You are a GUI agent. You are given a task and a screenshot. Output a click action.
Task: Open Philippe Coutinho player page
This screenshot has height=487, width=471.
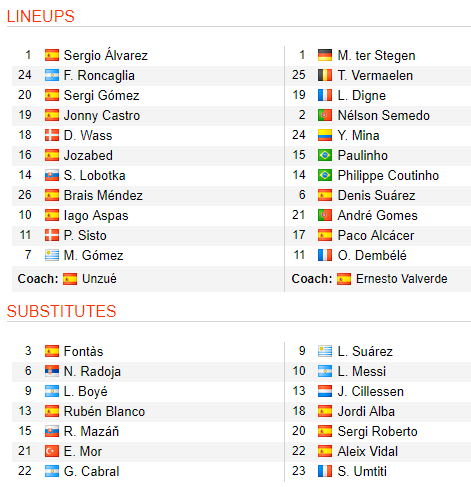click(x=388, y=176)
